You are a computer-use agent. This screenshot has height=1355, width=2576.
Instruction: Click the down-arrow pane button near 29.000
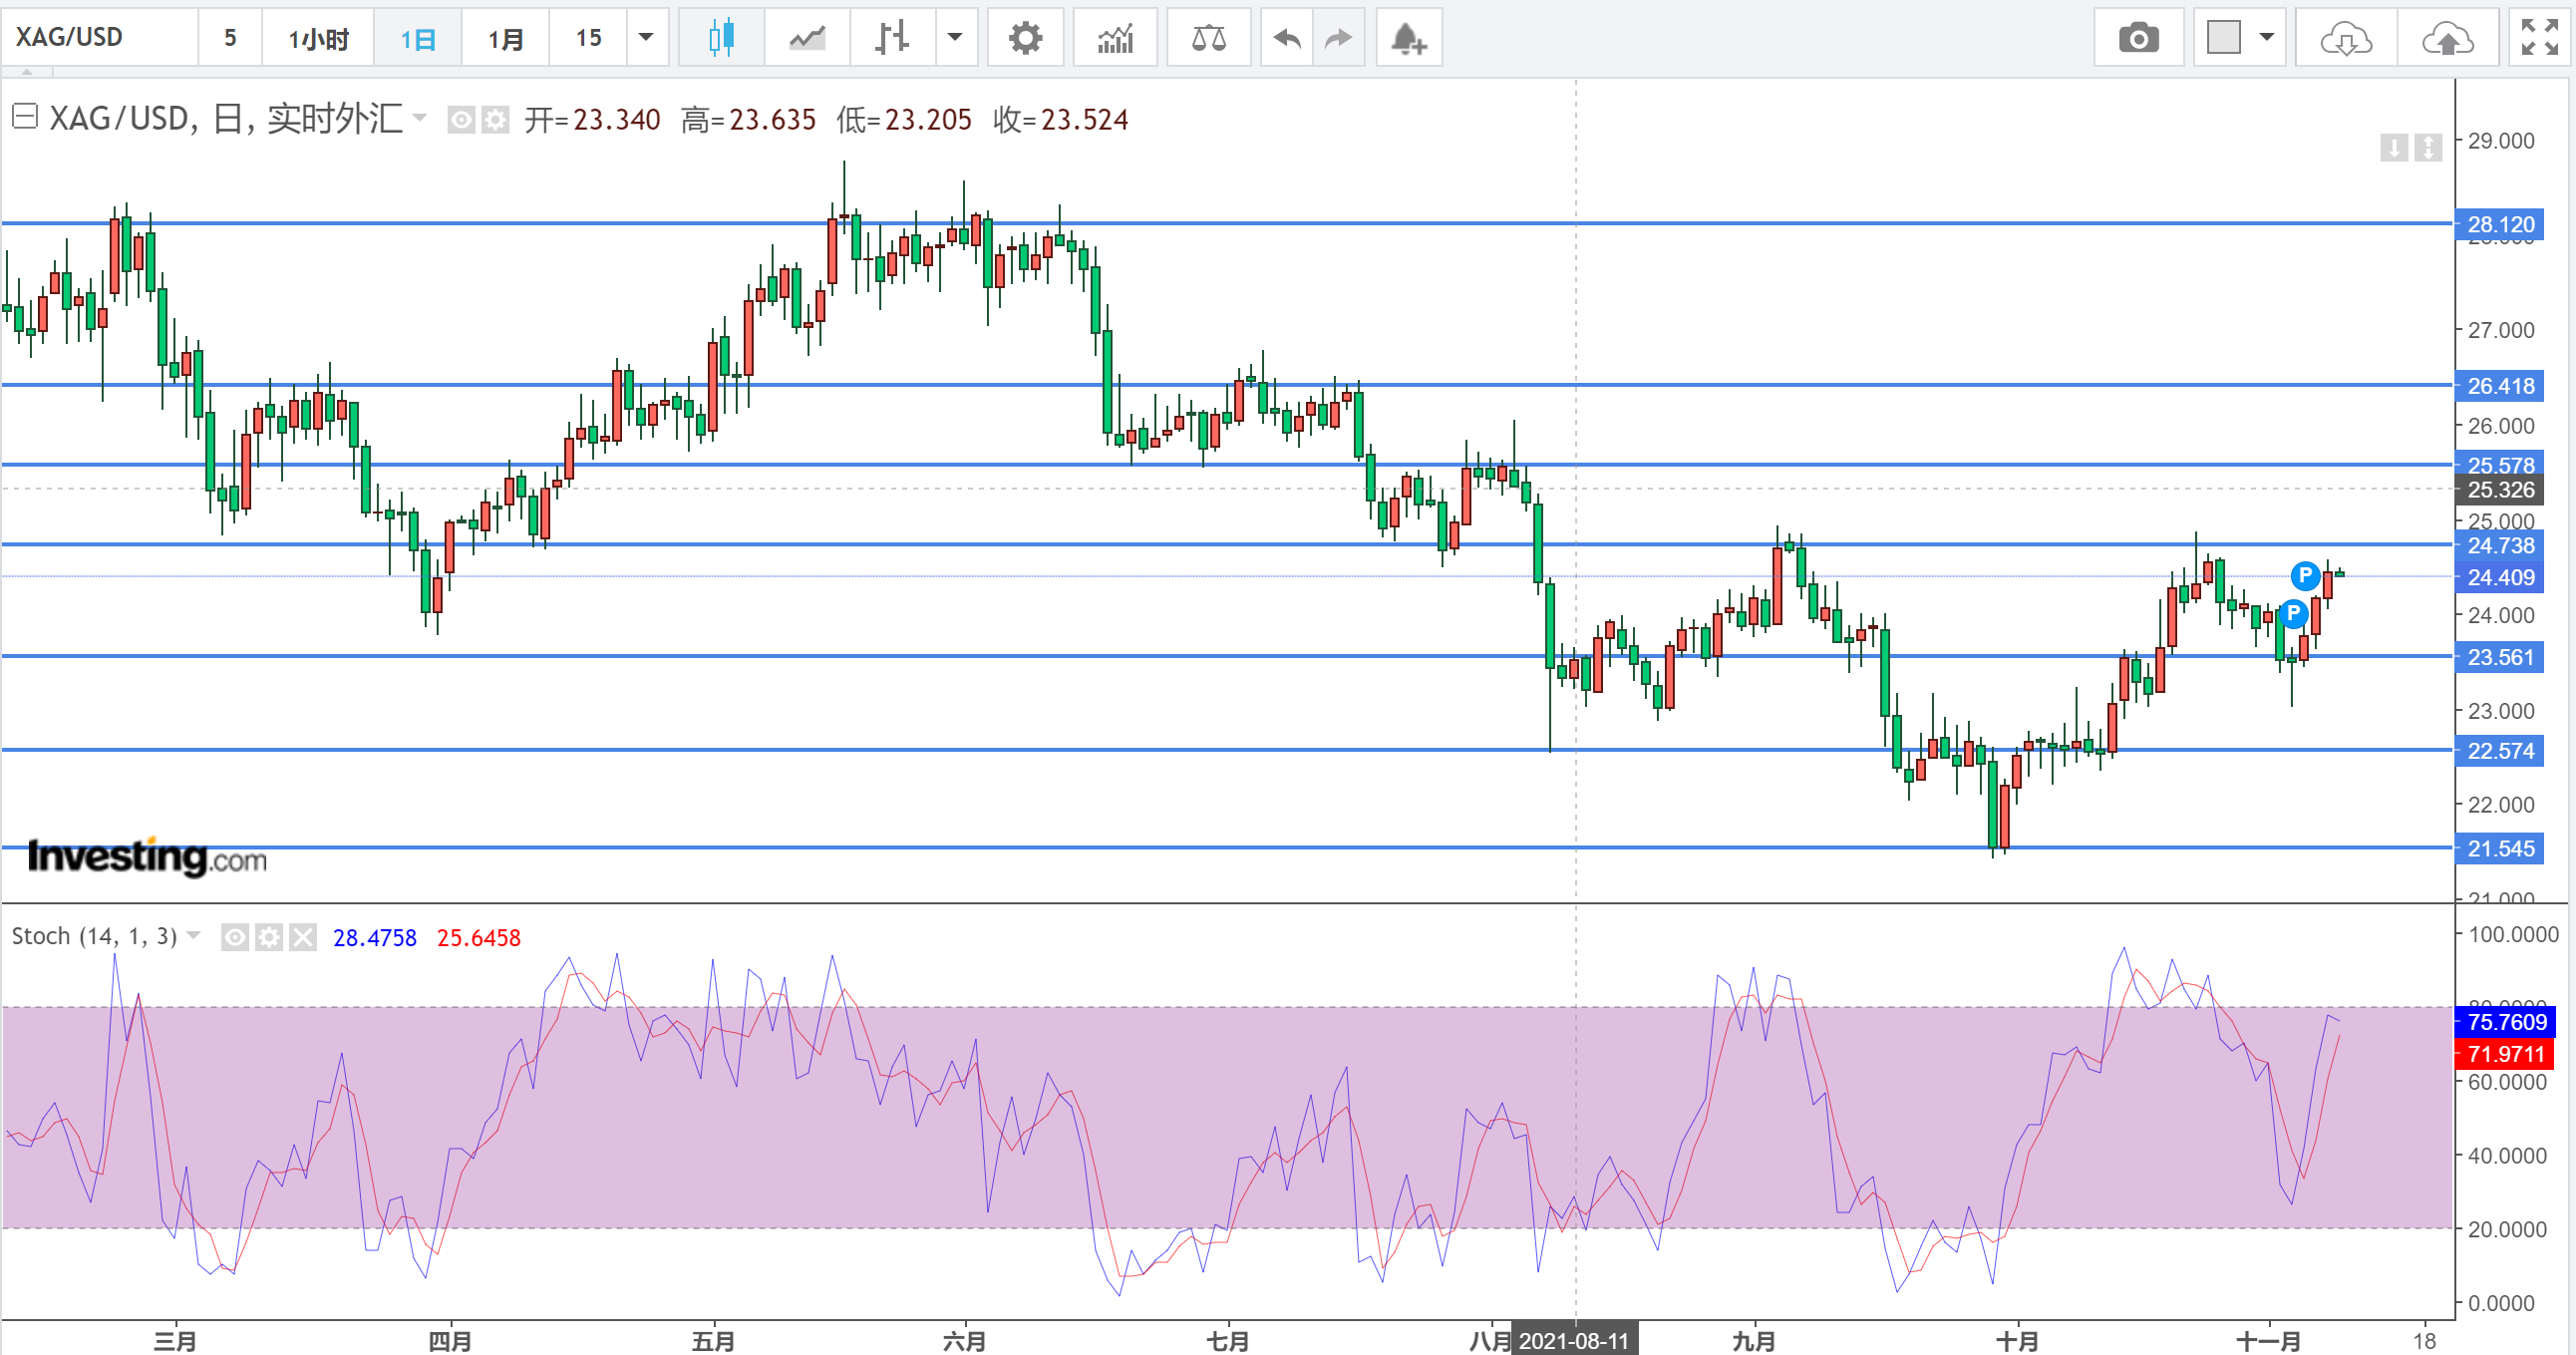(2394, 148)
